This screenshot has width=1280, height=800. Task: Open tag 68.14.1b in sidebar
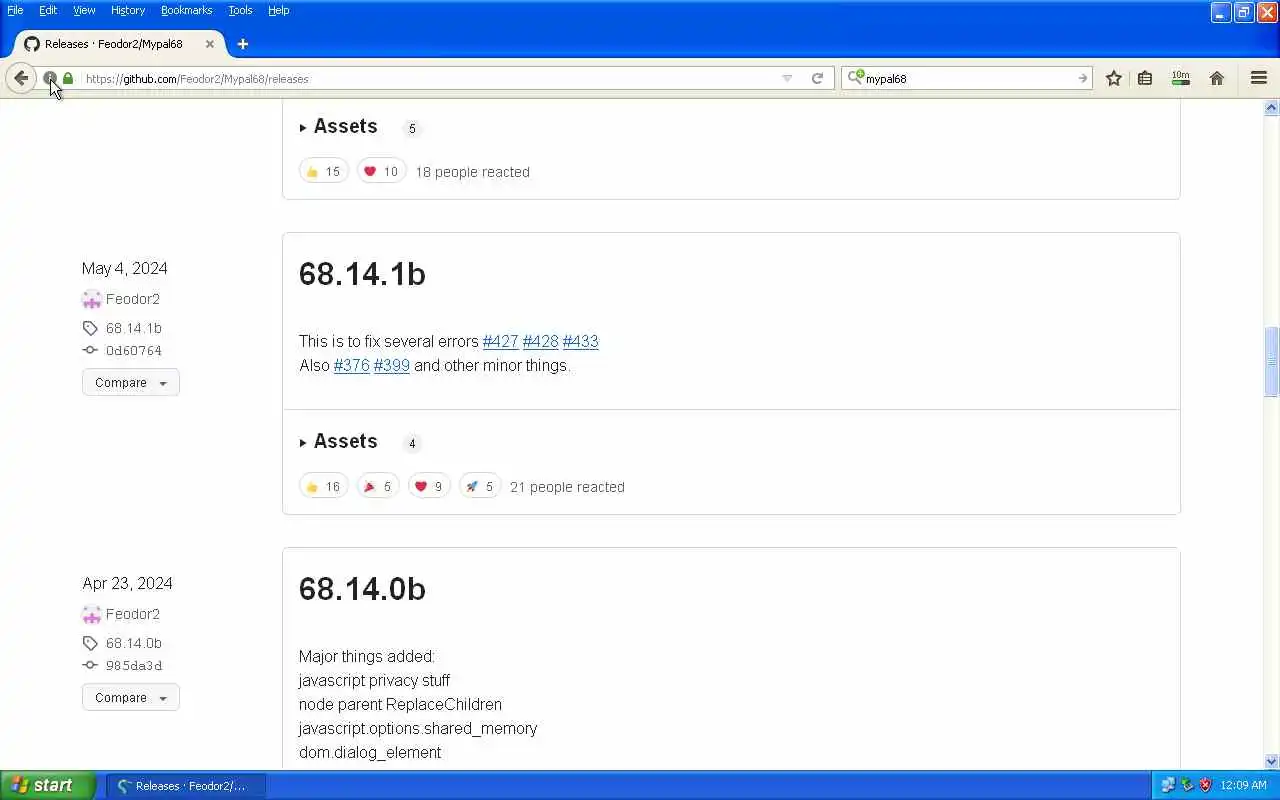click(133, 328)
